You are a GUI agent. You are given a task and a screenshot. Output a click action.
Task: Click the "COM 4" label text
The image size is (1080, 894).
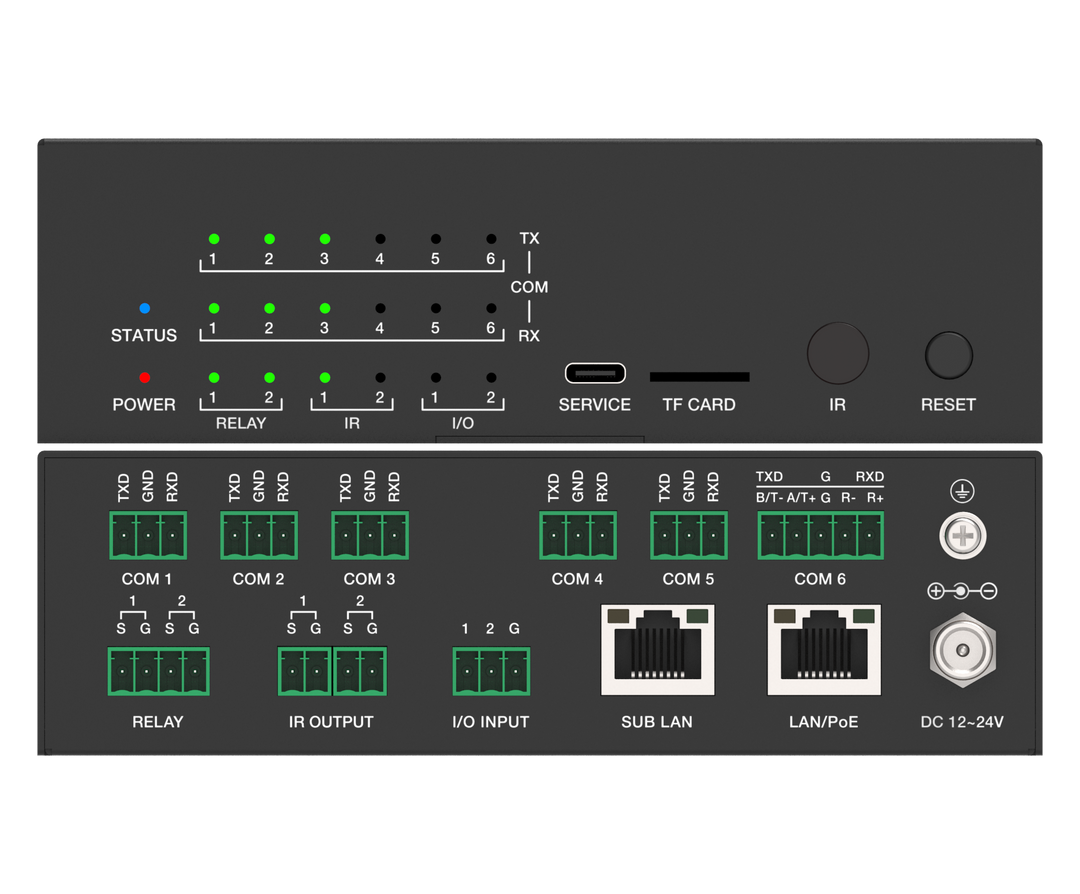[577, 579]
